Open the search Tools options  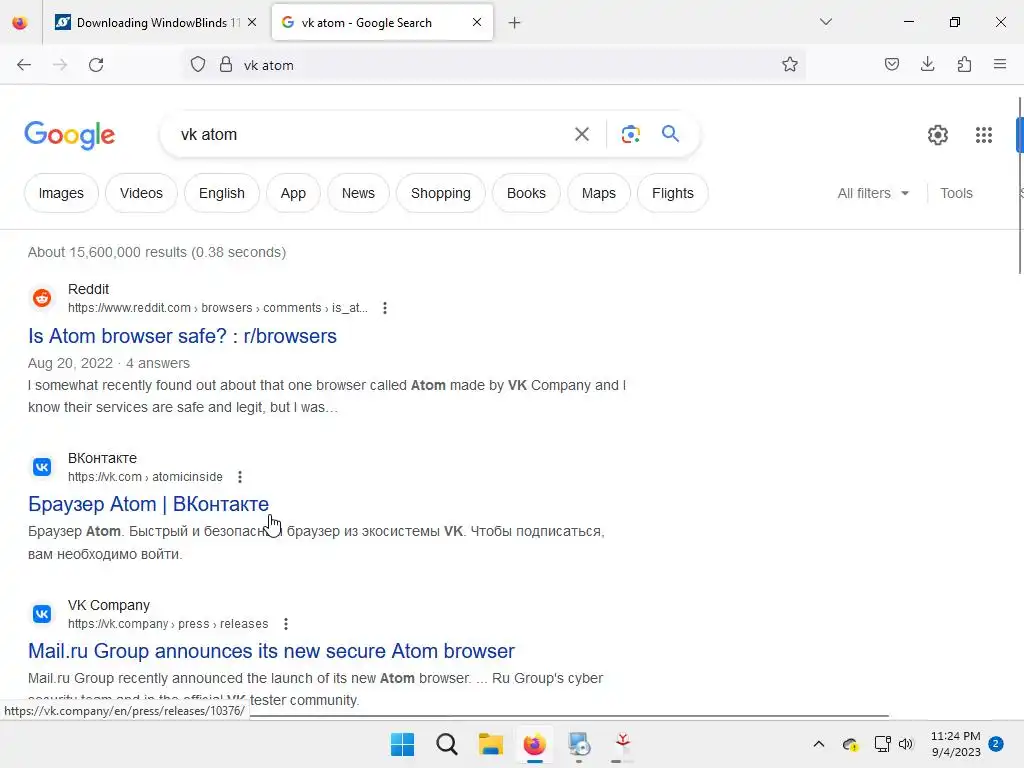tap(956, 193)
